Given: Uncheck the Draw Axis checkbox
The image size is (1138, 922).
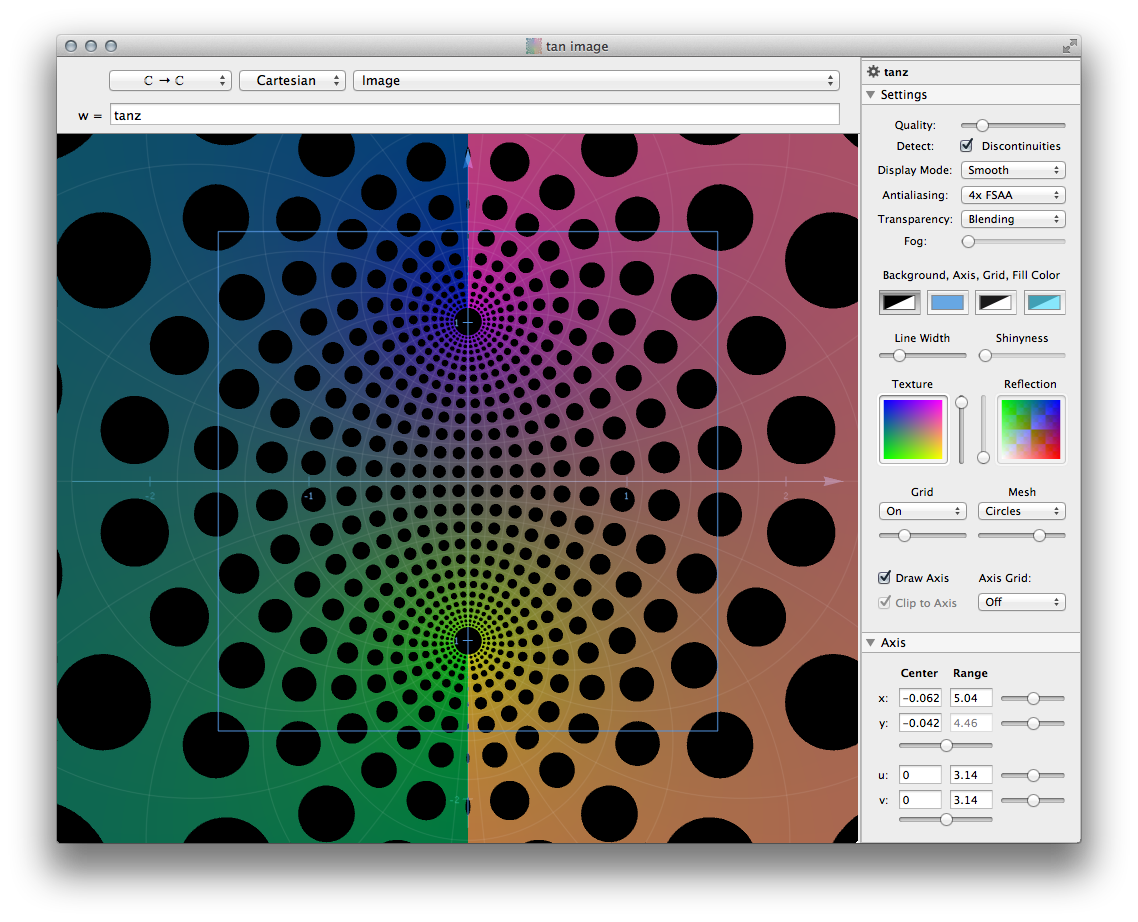Looking at the screenshot, I should click(x=884, y=578).
